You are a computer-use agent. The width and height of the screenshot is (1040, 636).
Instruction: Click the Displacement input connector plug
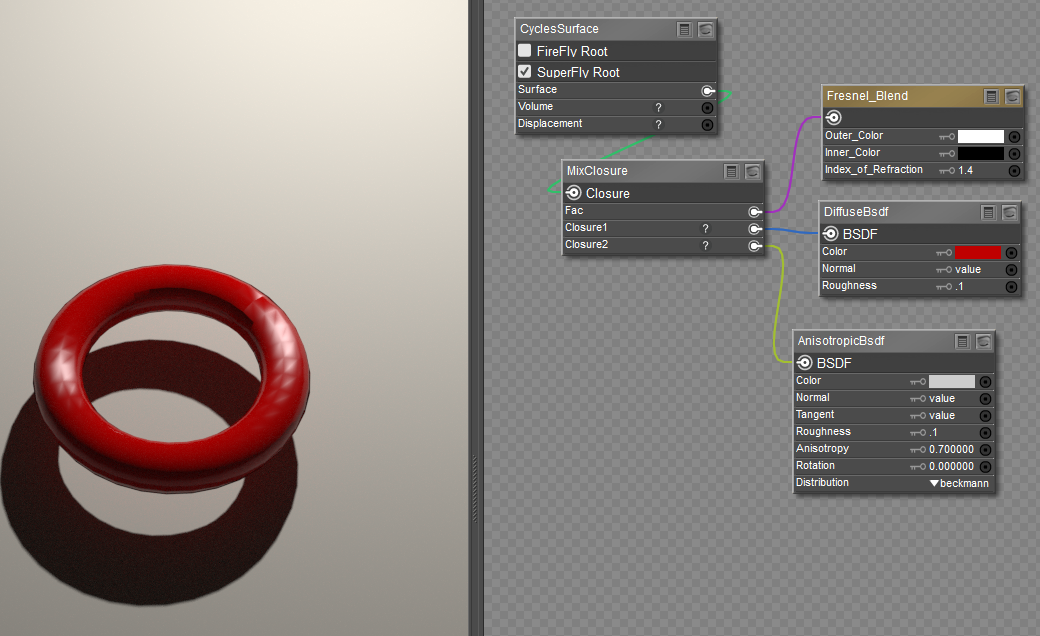pyautogui.click(x=708, y=125)
